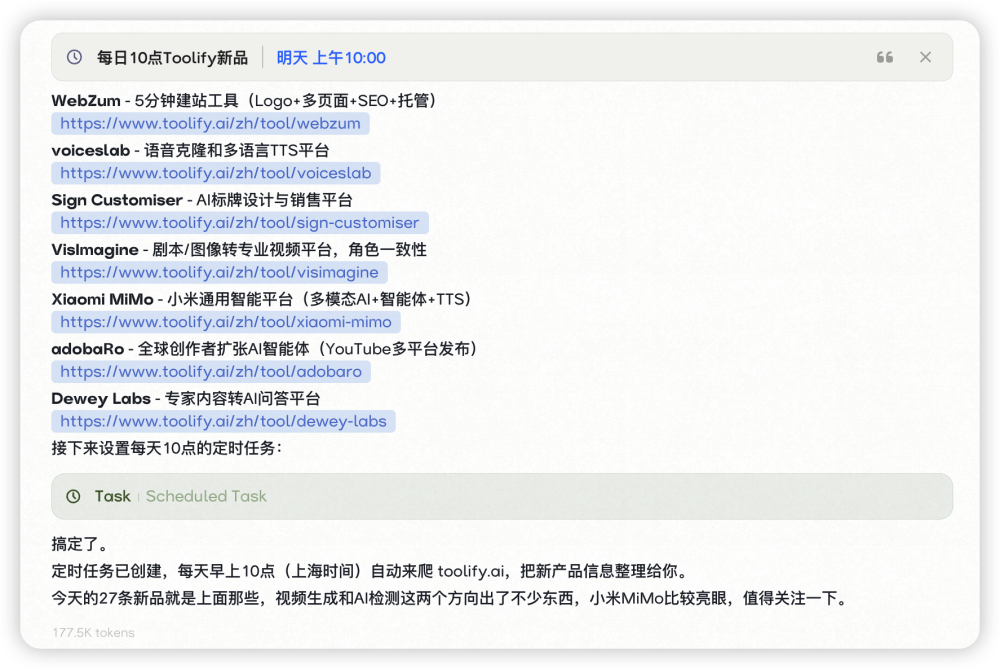The width and height of the screenshot is (1000, 669).
Task: Click the Xiaomi MiMo product name
Action: point(103,300)
